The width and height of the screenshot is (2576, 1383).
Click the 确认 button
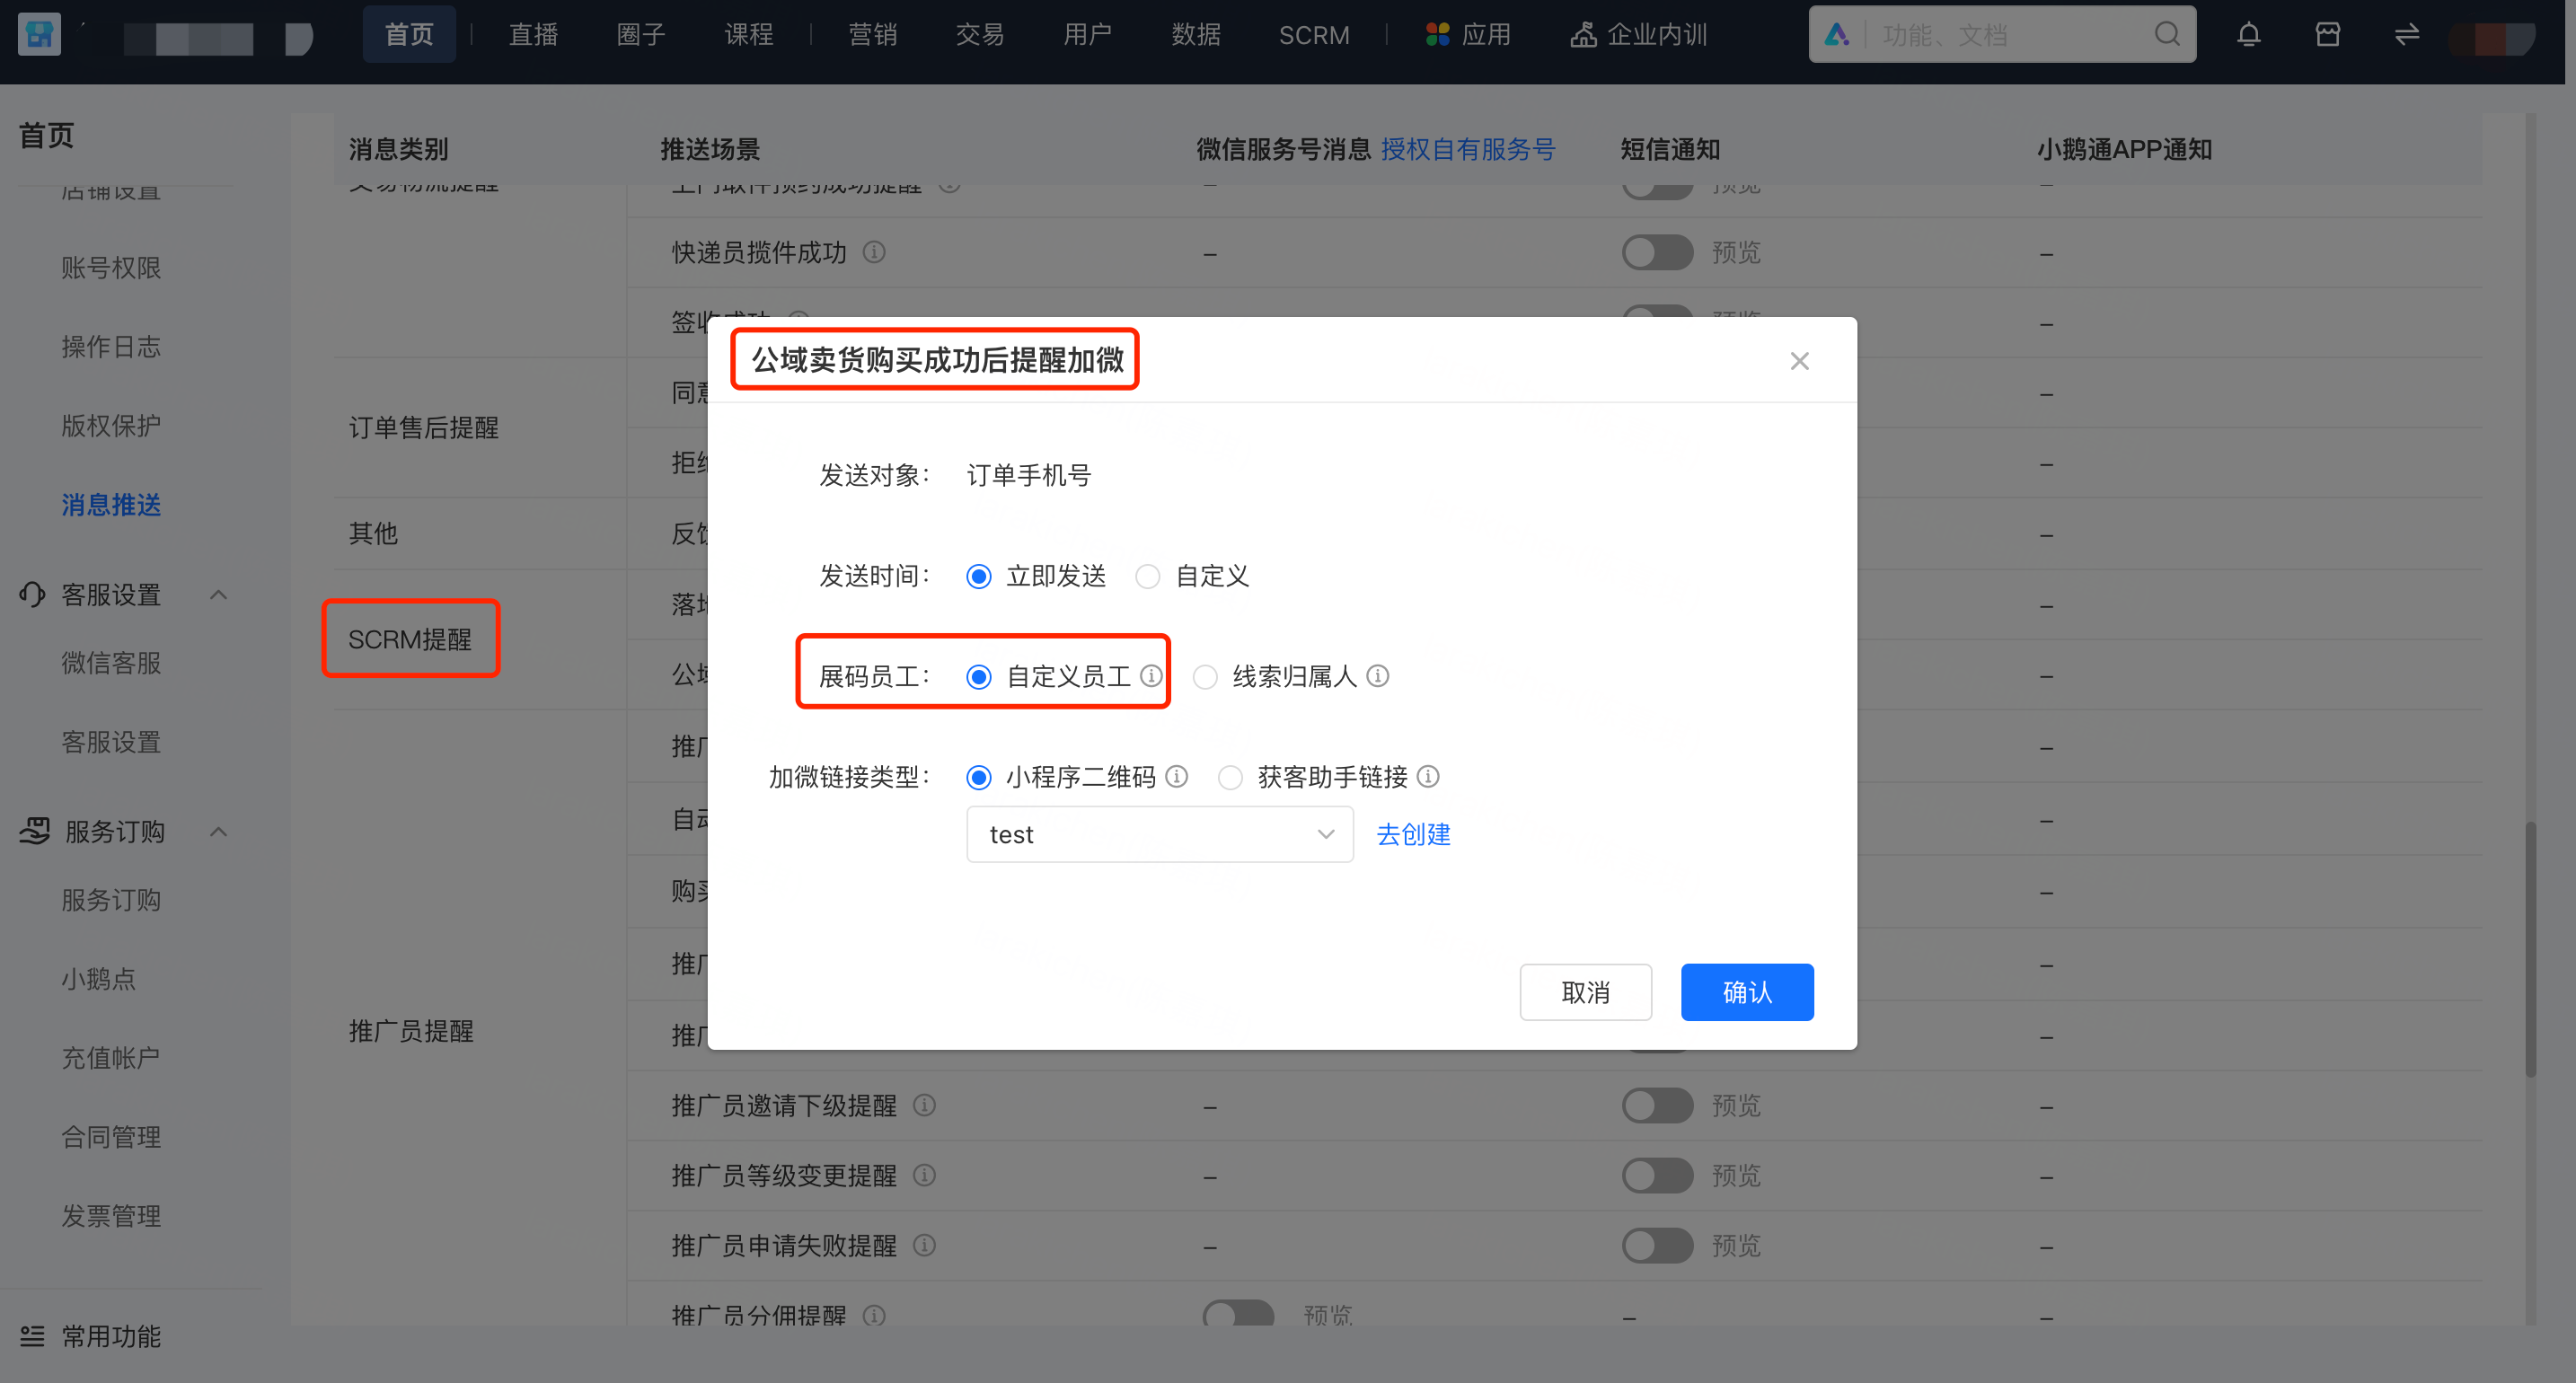(1747, 992)
